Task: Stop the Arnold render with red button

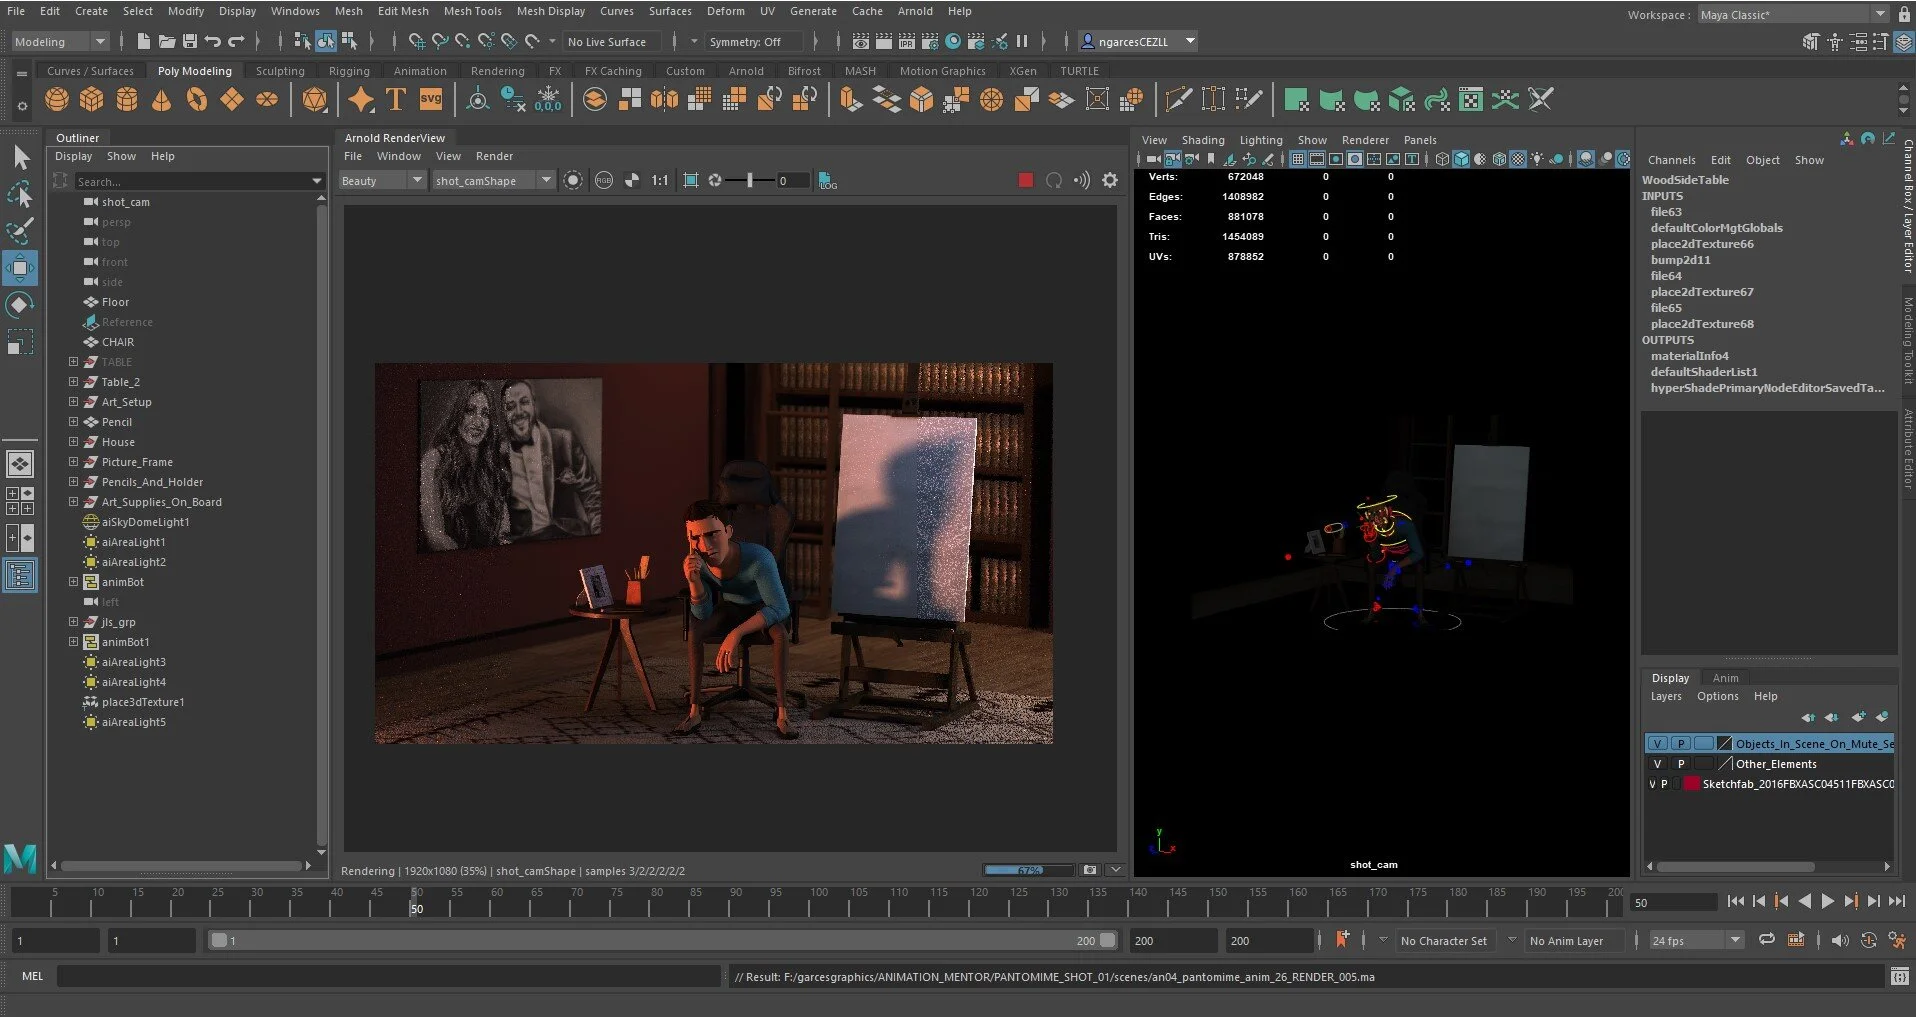Action: coord(1025,181)
